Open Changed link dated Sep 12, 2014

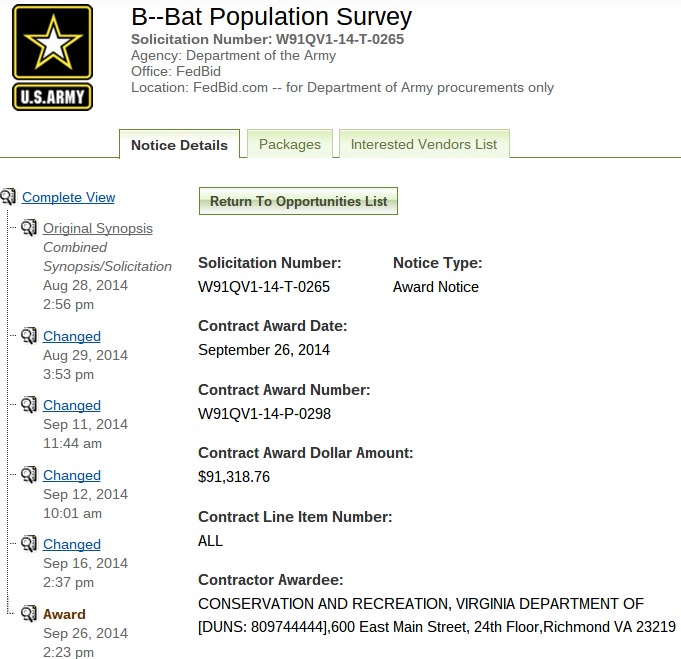pyautogui.click(x=71, y=475)
